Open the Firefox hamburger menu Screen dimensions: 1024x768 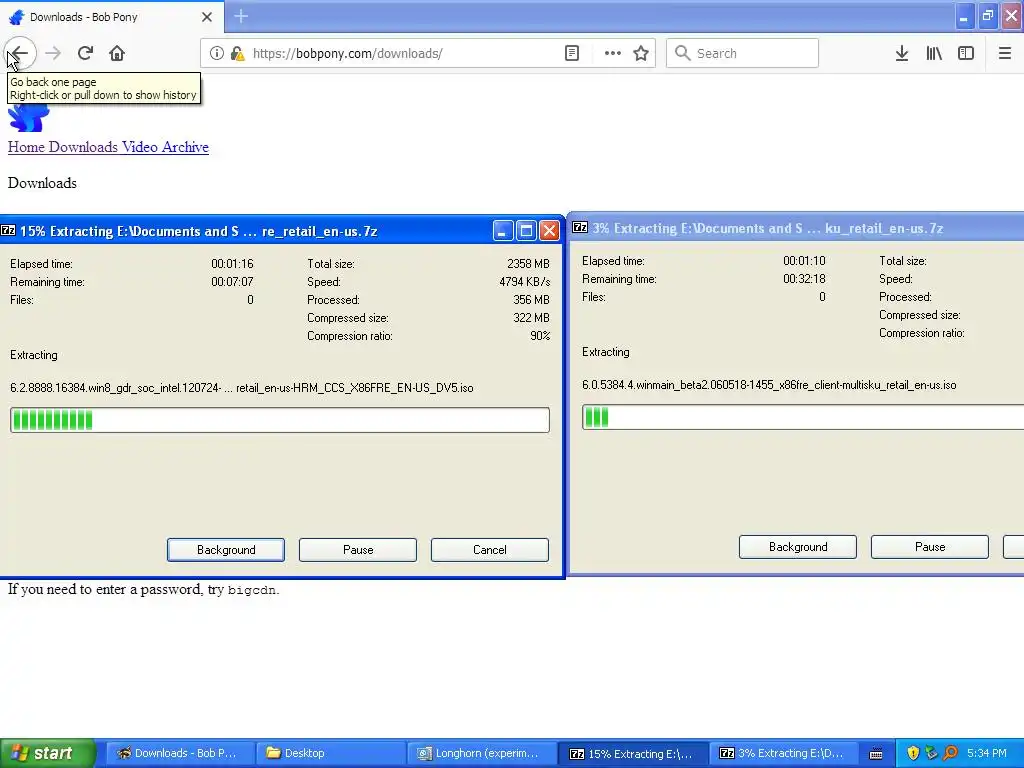1004,54
